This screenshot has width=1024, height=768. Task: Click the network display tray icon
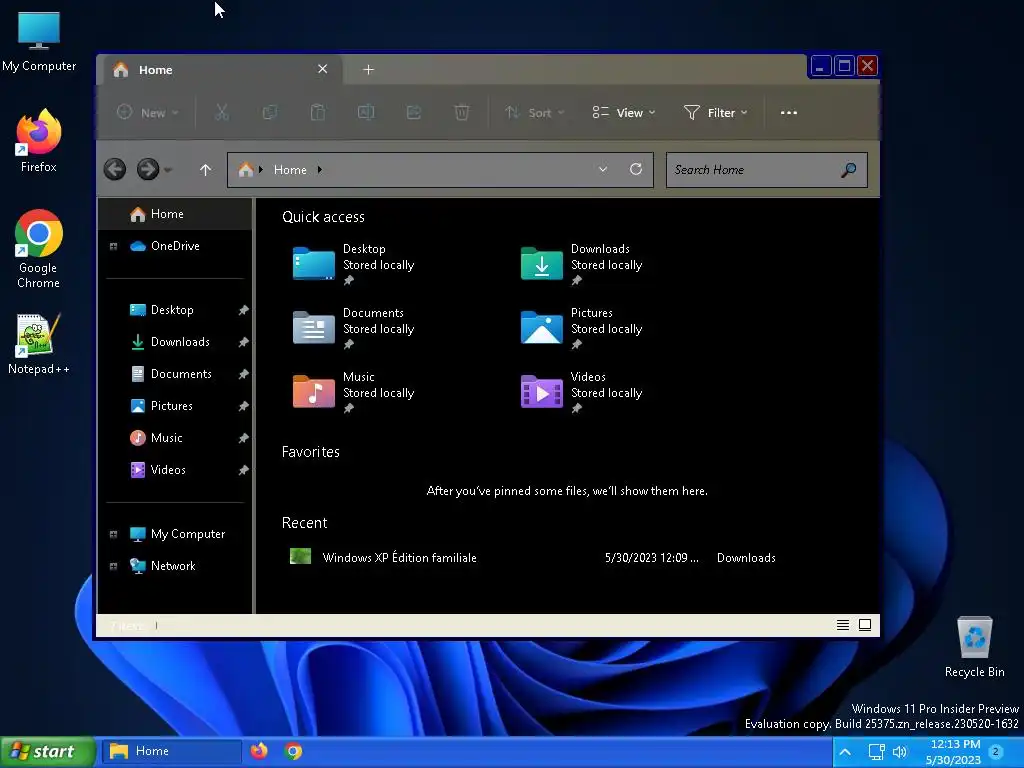tap(876, 752)
